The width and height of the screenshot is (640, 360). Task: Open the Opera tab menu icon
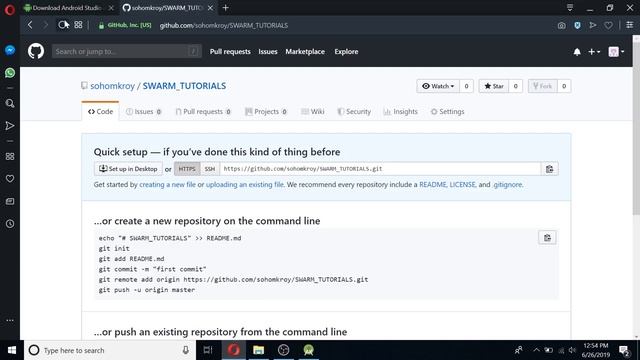click(570, 8)
